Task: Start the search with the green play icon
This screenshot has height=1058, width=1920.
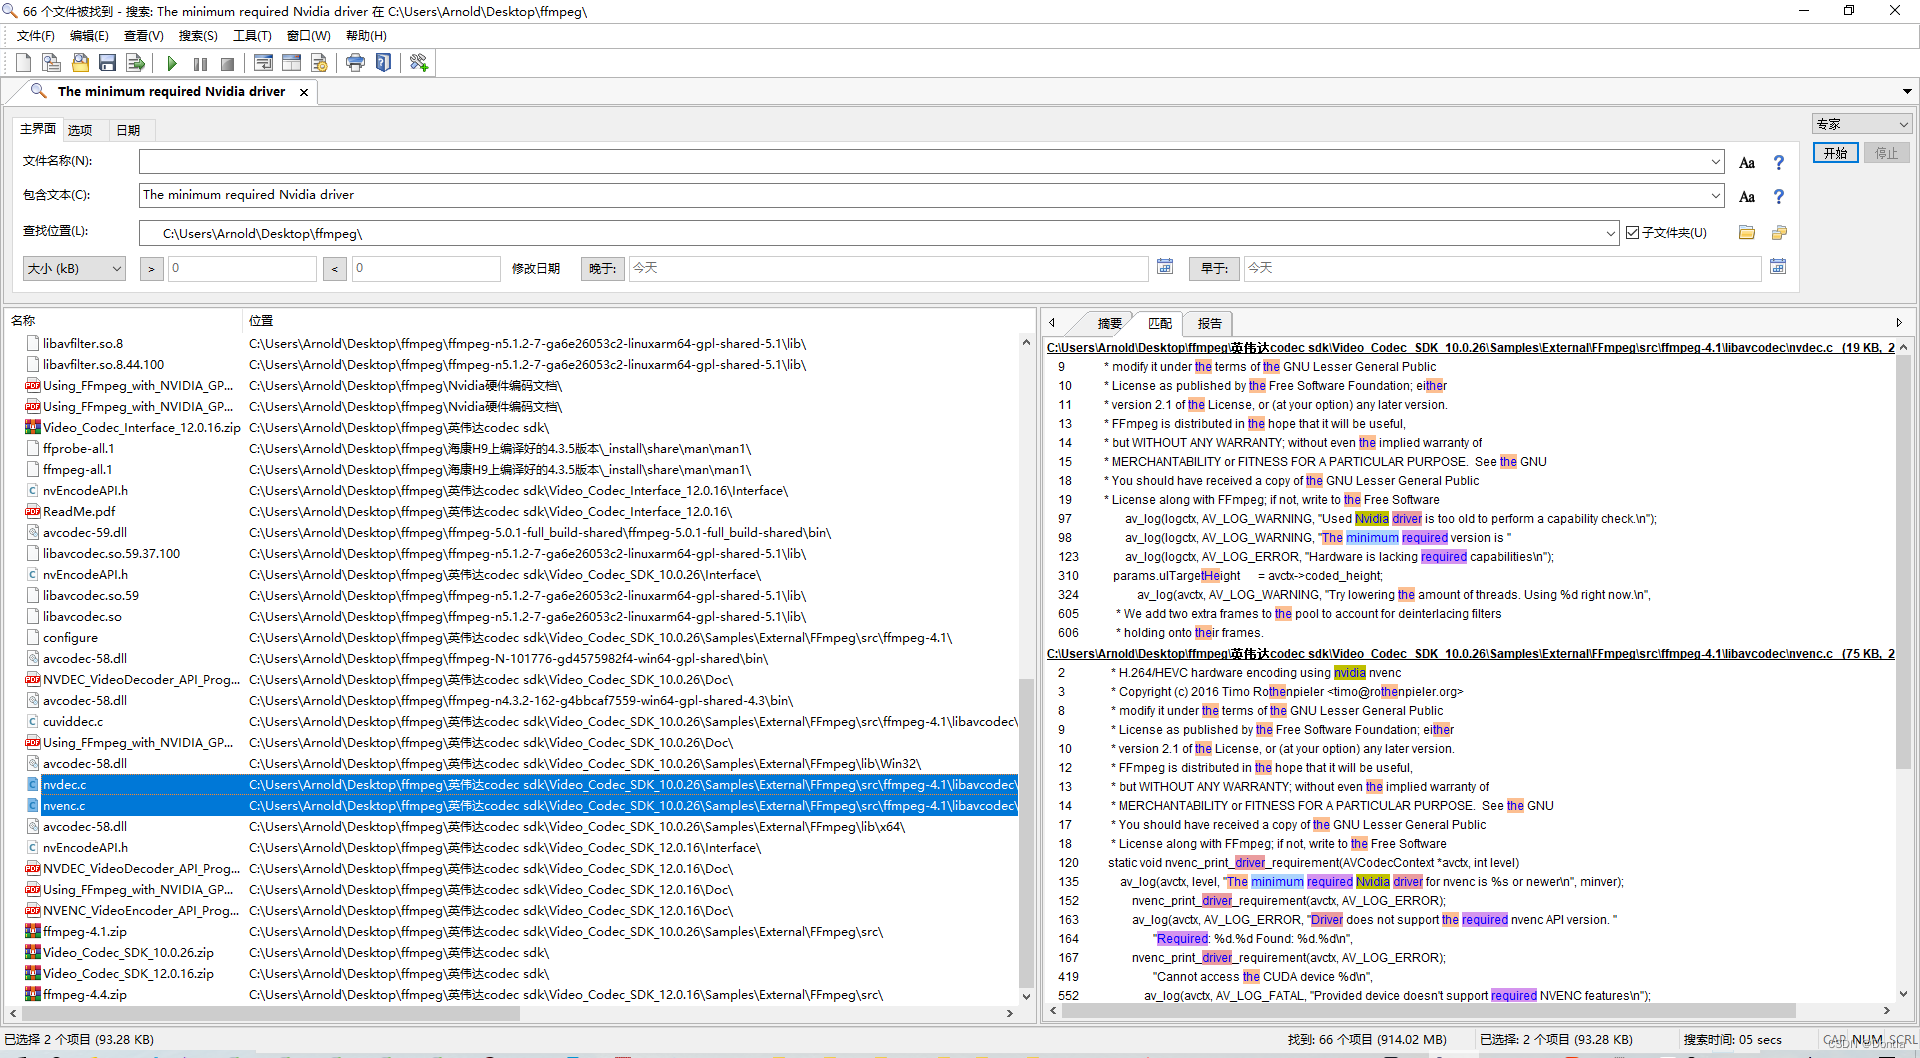Action: click(x=171, y=62)
